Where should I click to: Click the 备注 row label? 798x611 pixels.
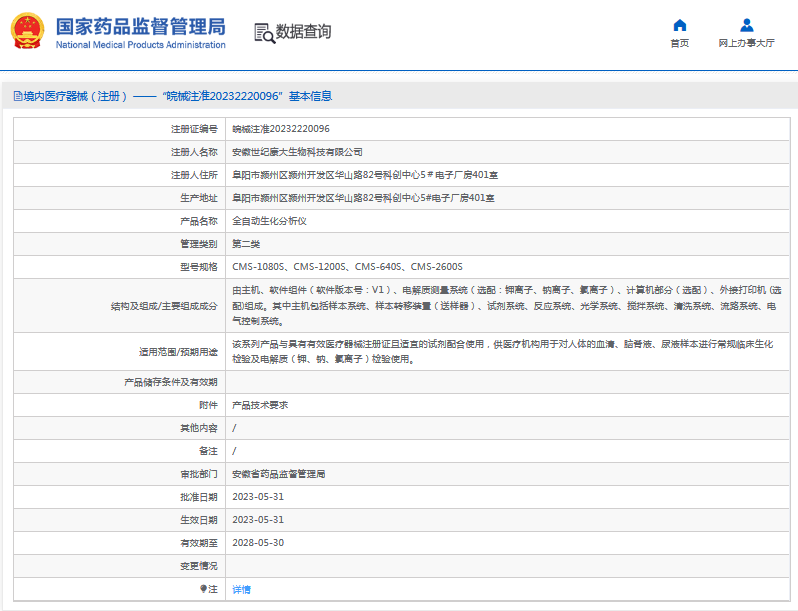[208, 451]
